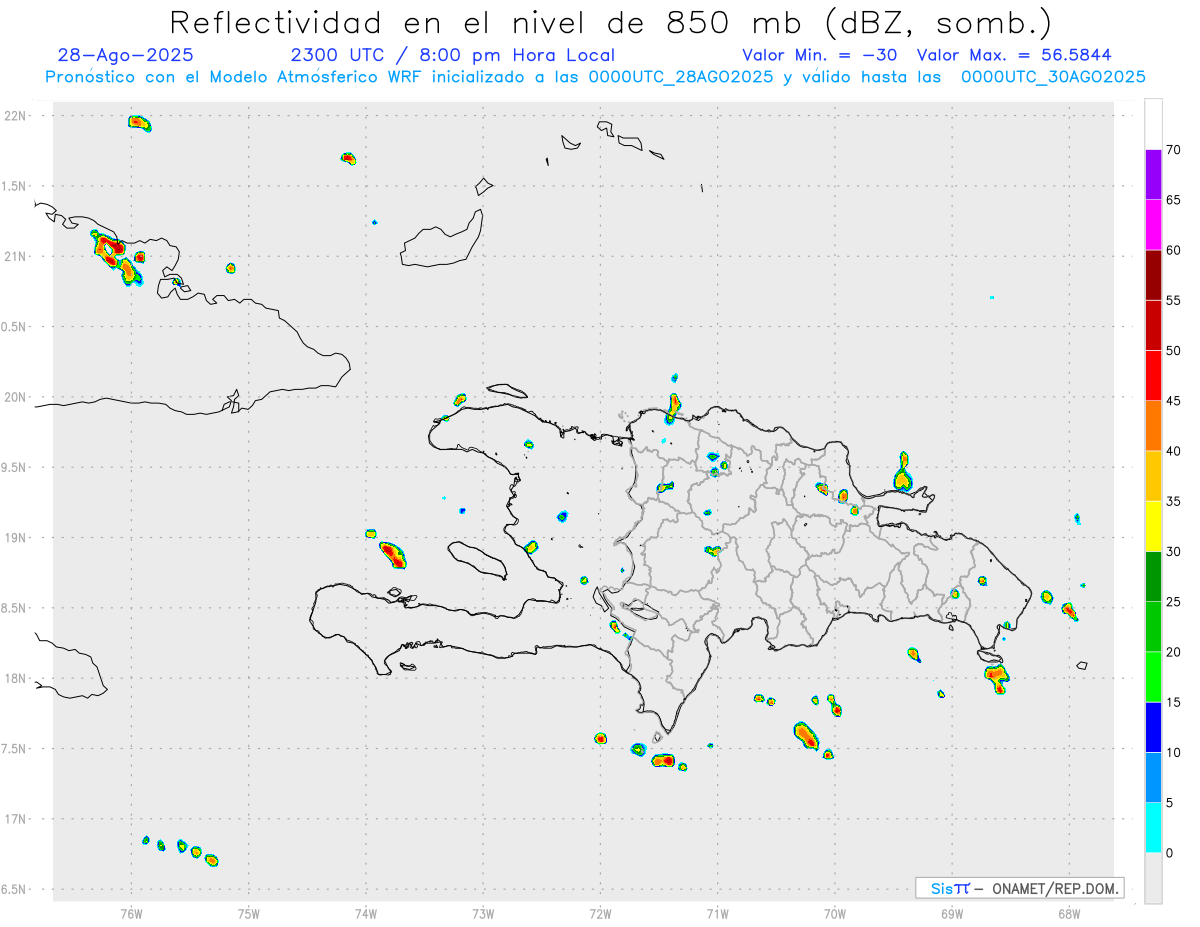Click the medium green 20–25 dBZ band
The height and width of the screenshot is (927, 1200).
point(1153,627)
